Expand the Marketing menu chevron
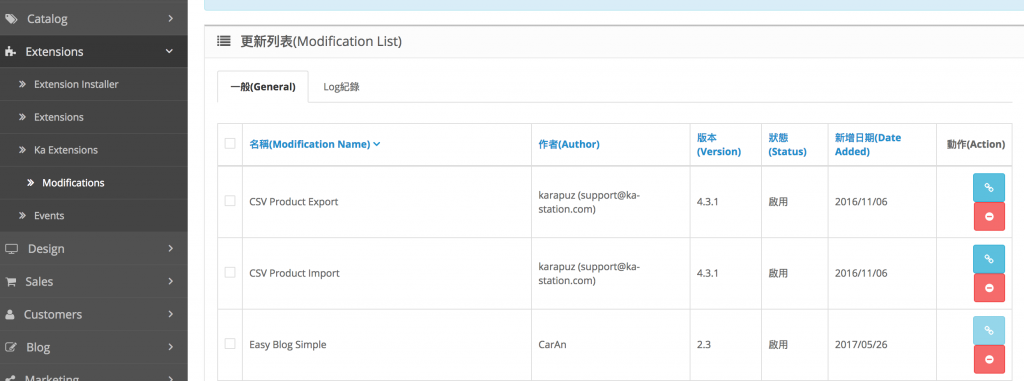The width and height of the screenshot is (1024, 381). (x=170, y=378)
